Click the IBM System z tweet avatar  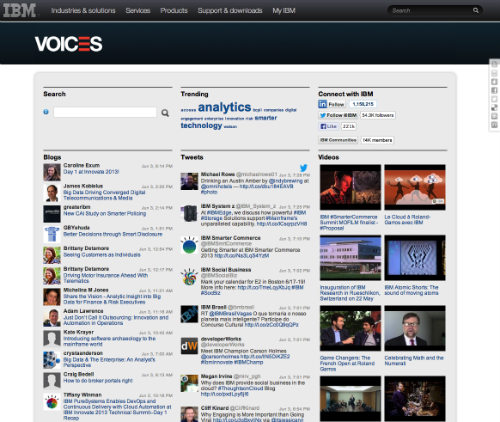point(189,213)
